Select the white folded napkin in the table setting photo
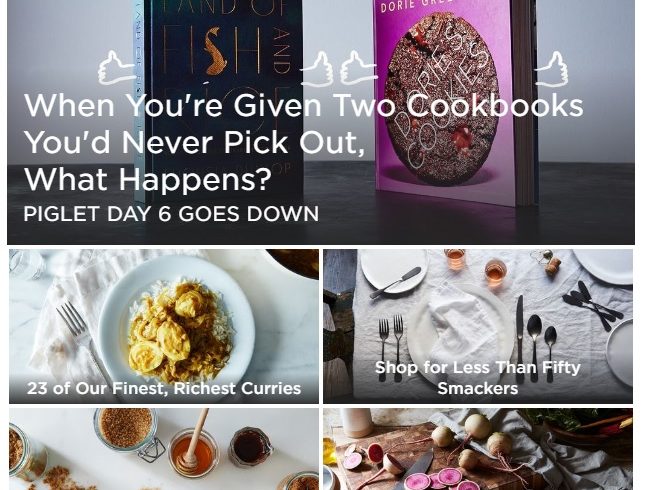This screenshot has height=490, width=651. [x=461, y=328]
